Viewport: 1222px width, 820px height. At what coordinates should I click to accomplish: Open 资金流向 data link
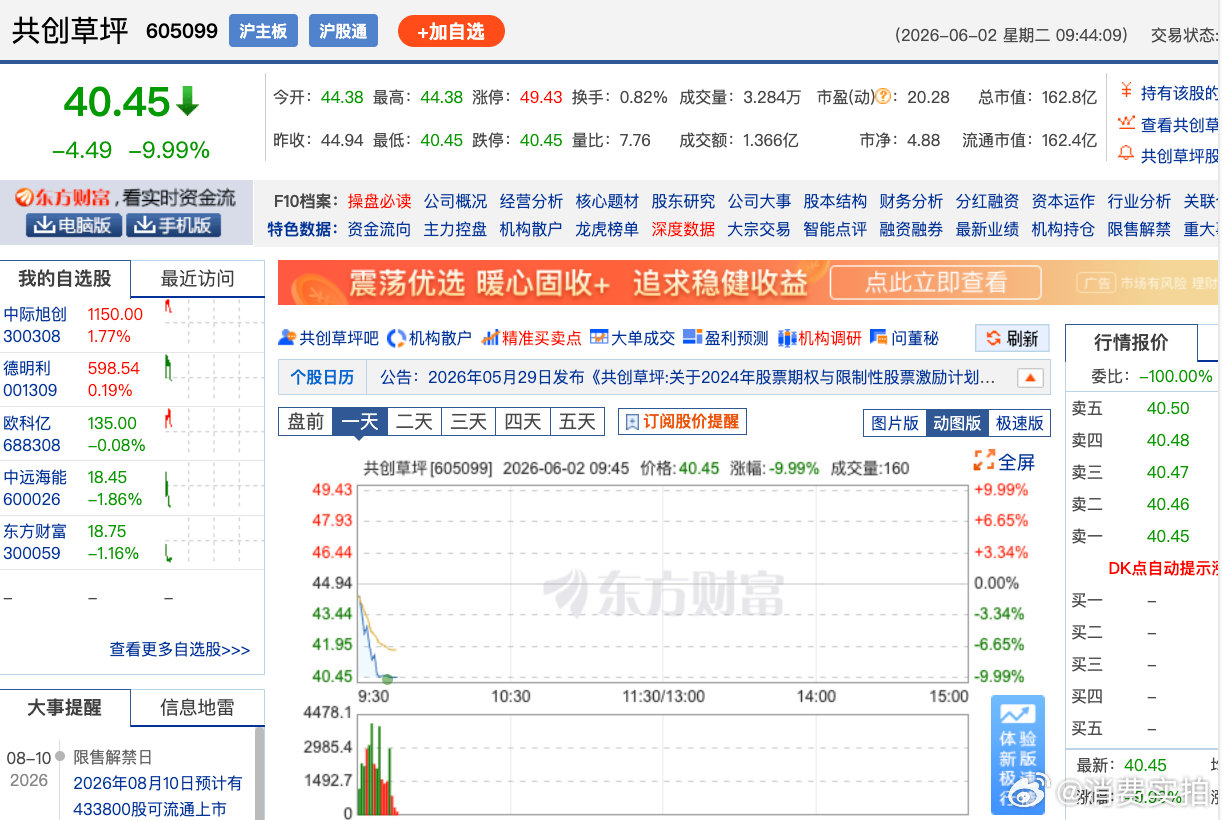point(379,229)
